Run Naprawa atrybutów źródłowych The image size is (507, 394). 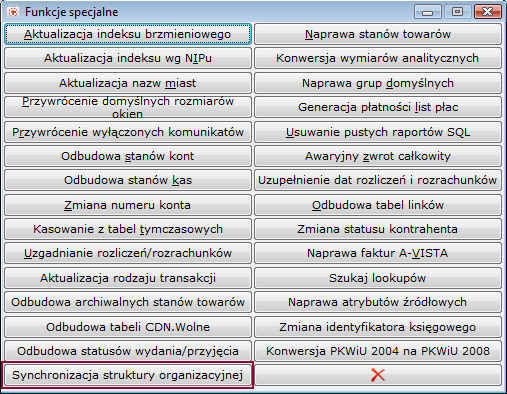tap(378, 302)
